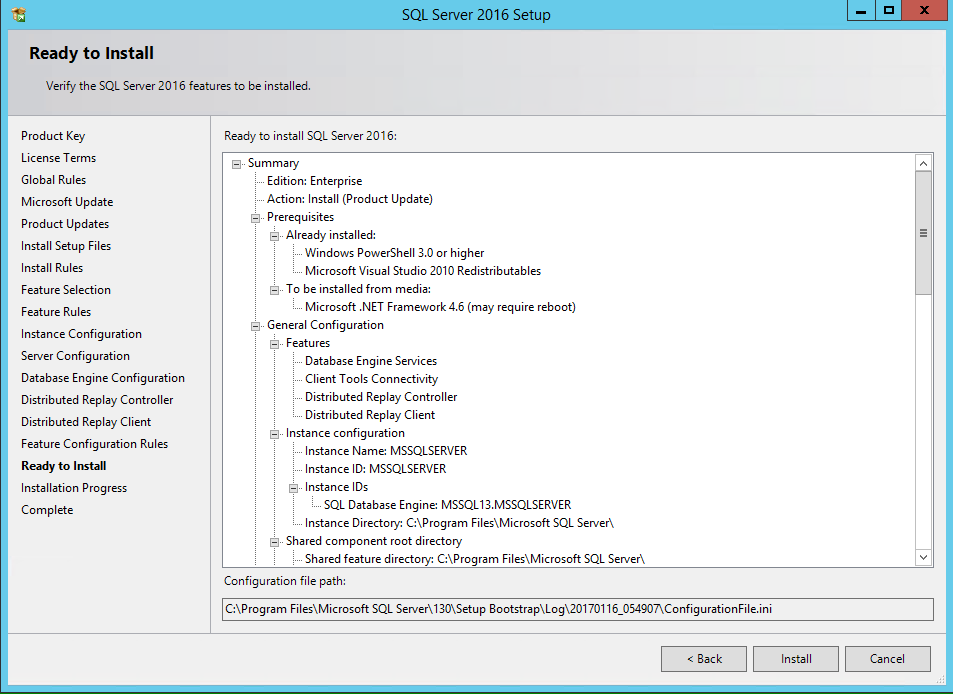This screenshot has height=694, width=953.
Task: Collapse the Prerequisites node
Action: point(255,218)
